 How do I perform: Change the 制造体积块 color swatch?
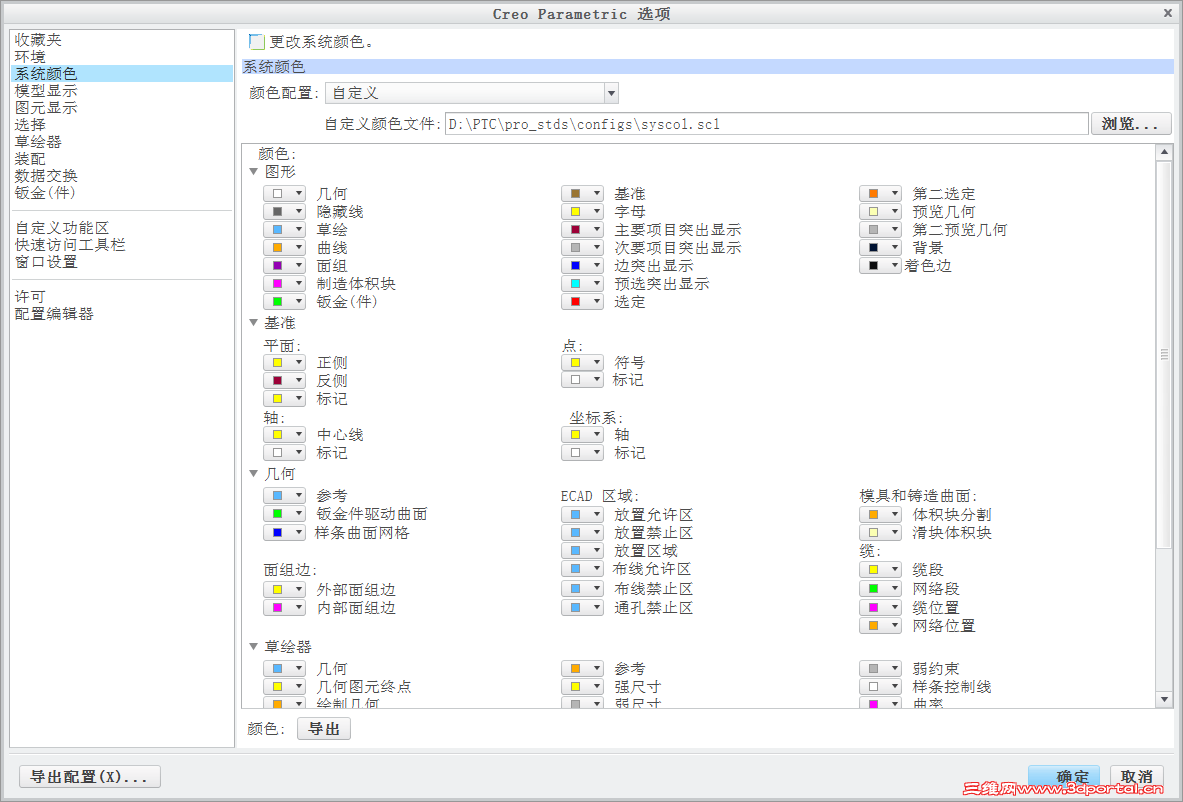(x=284, y=284)
